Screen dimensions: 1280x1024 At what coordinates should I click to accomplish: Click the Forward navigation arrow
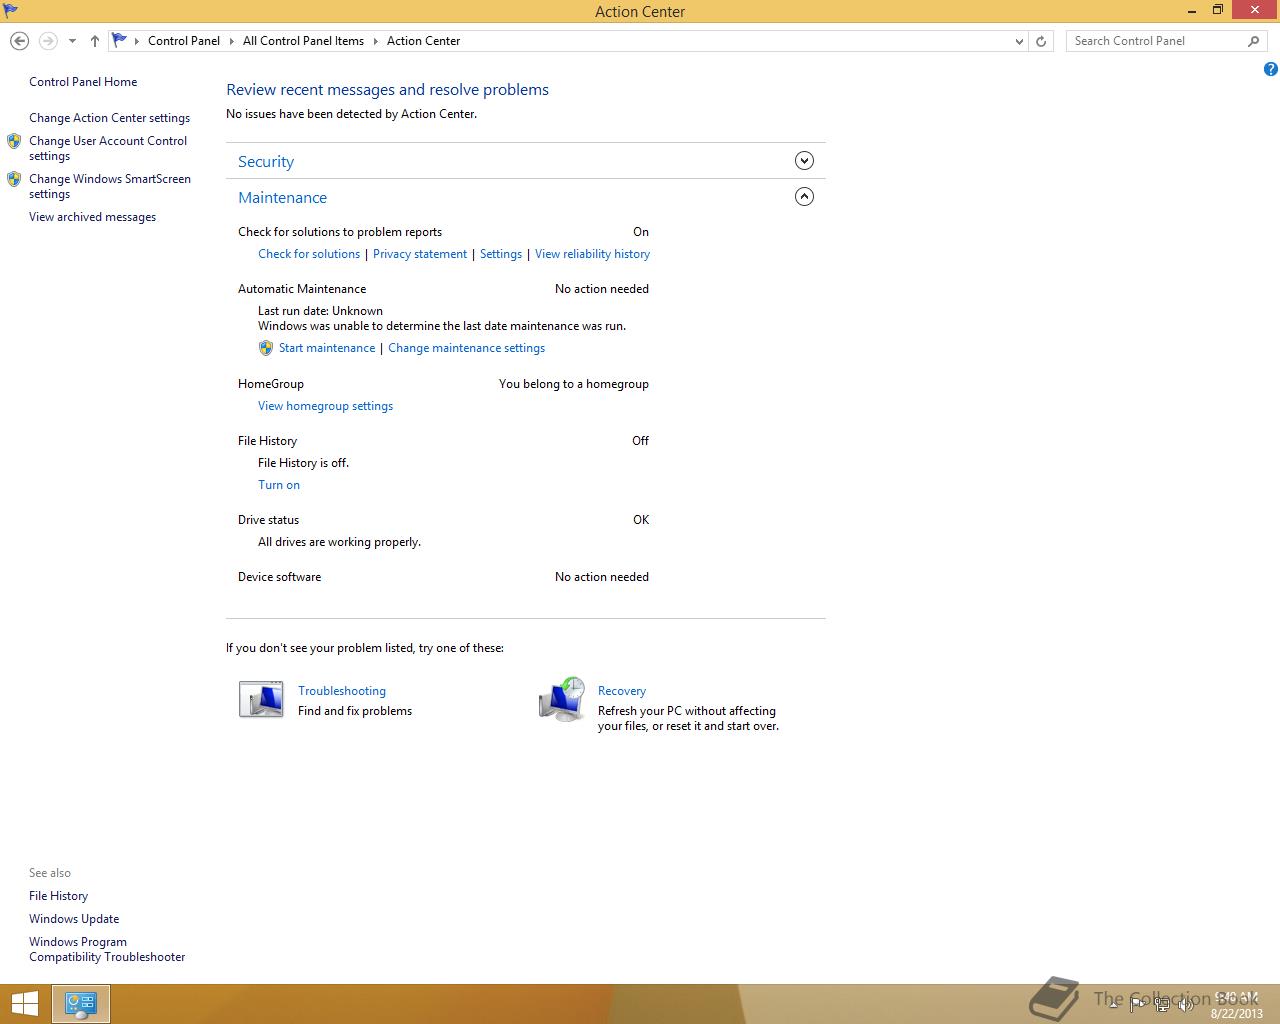48,41
